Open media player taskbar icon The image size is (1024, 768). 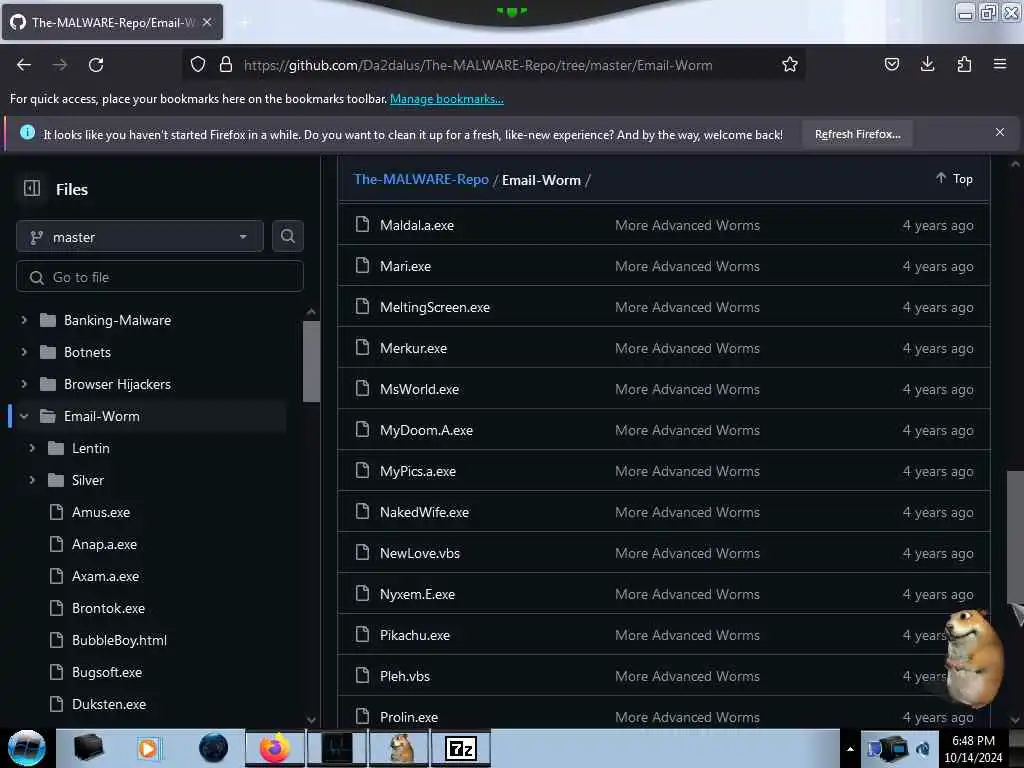coord(148,748)
